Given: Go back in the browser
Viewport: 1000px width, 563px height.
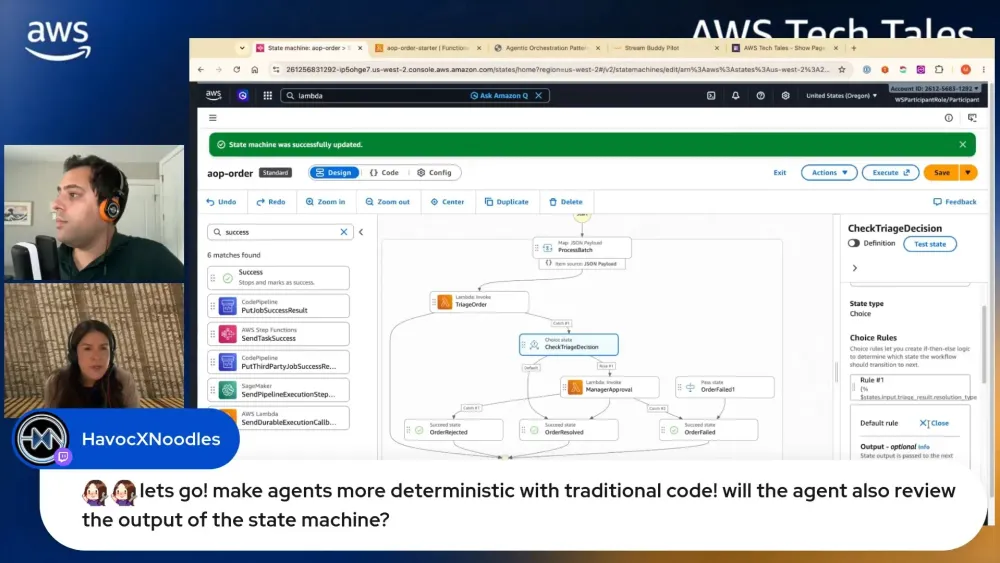Looking at the screenshot, I should pyautogui.click(x=201, y=69).
